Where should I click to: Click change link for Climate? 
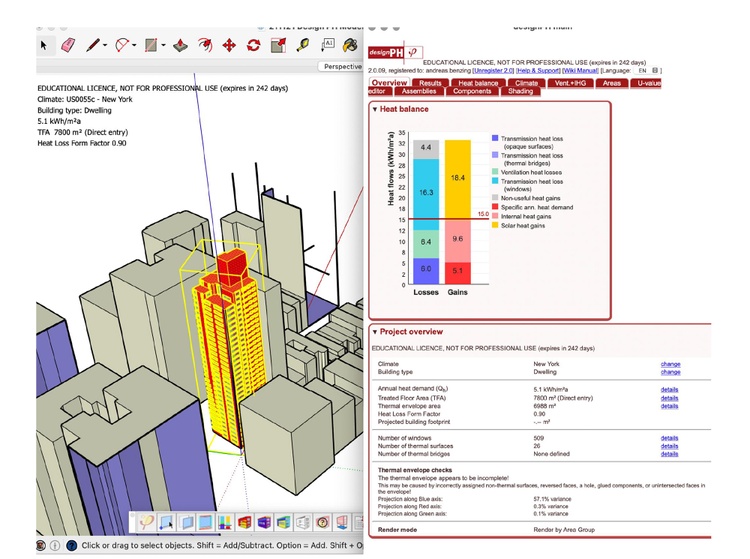[x=670, y=364]
